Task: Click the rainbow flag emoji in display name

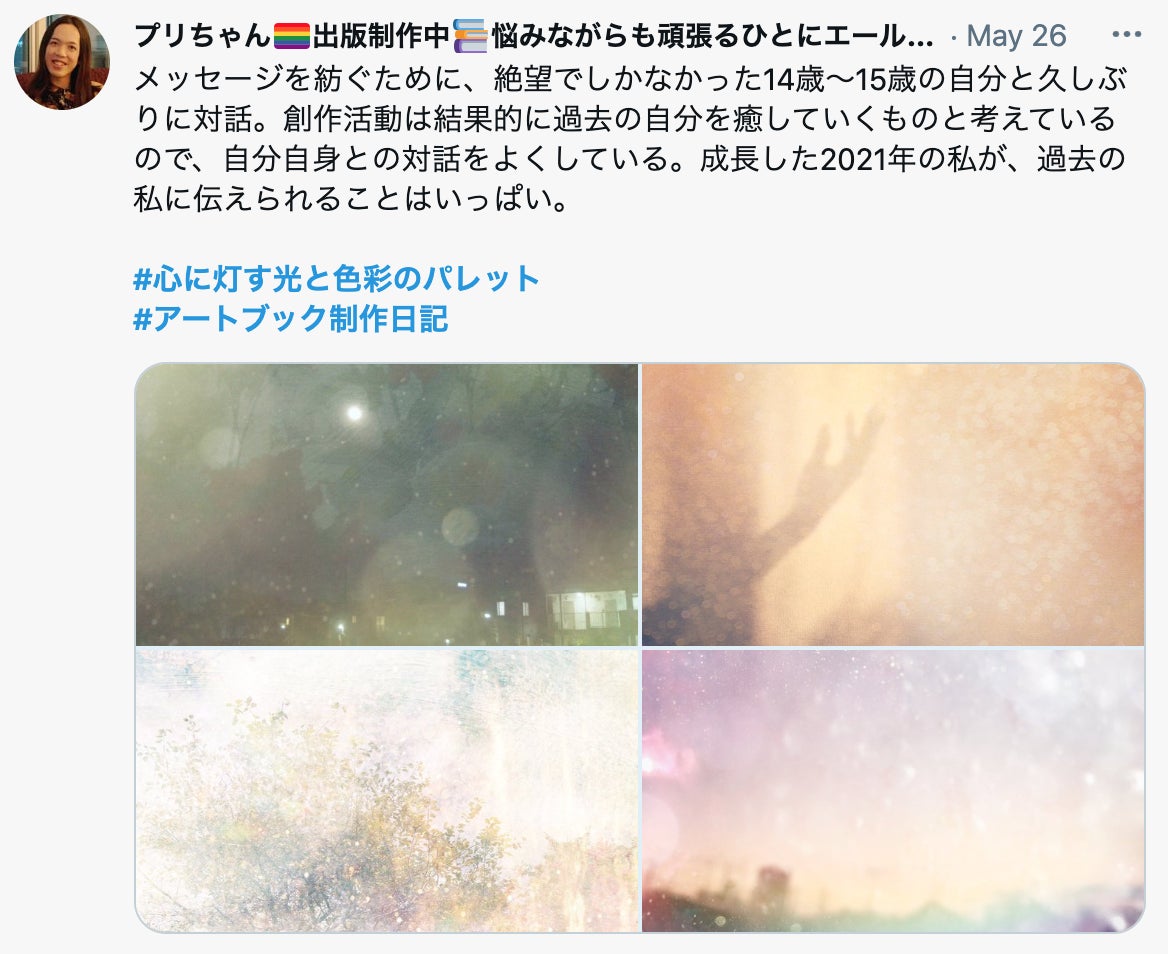Action: 291,35
